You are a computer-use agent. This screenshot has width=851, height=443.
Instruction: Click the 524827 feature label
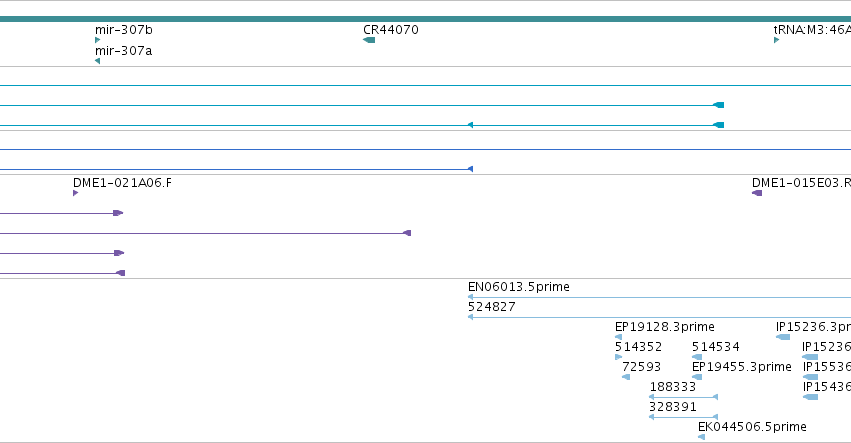pyautogui.click(x=492, y=307)
